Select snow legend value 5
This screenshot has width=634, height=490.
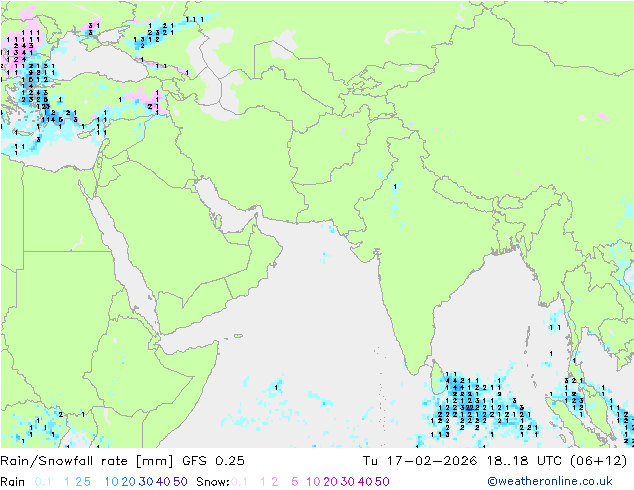(295, 482)
